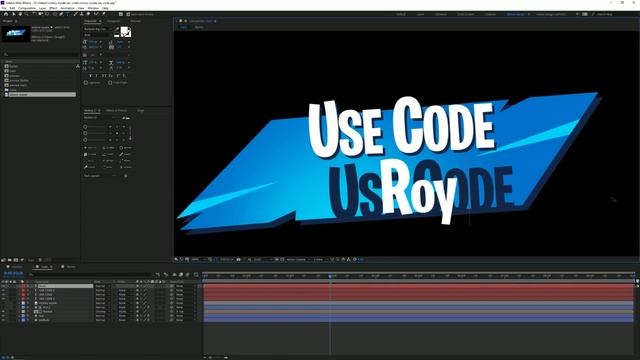Click the Project panel search field
The height and width of the screenshot is (360, 640).
tap(41, 54)
